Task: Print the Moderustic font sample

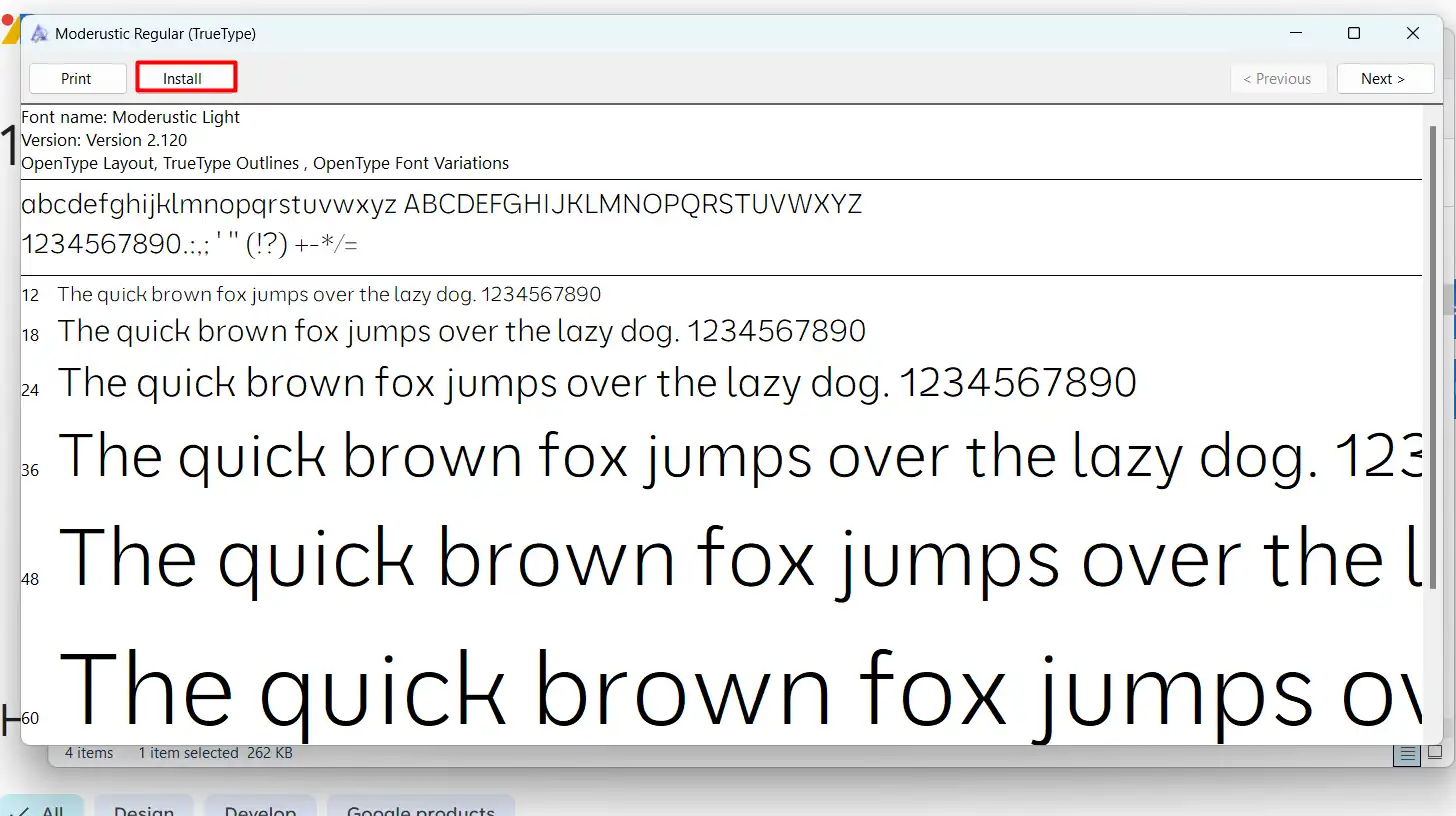Action: click(x=77, y=78)
